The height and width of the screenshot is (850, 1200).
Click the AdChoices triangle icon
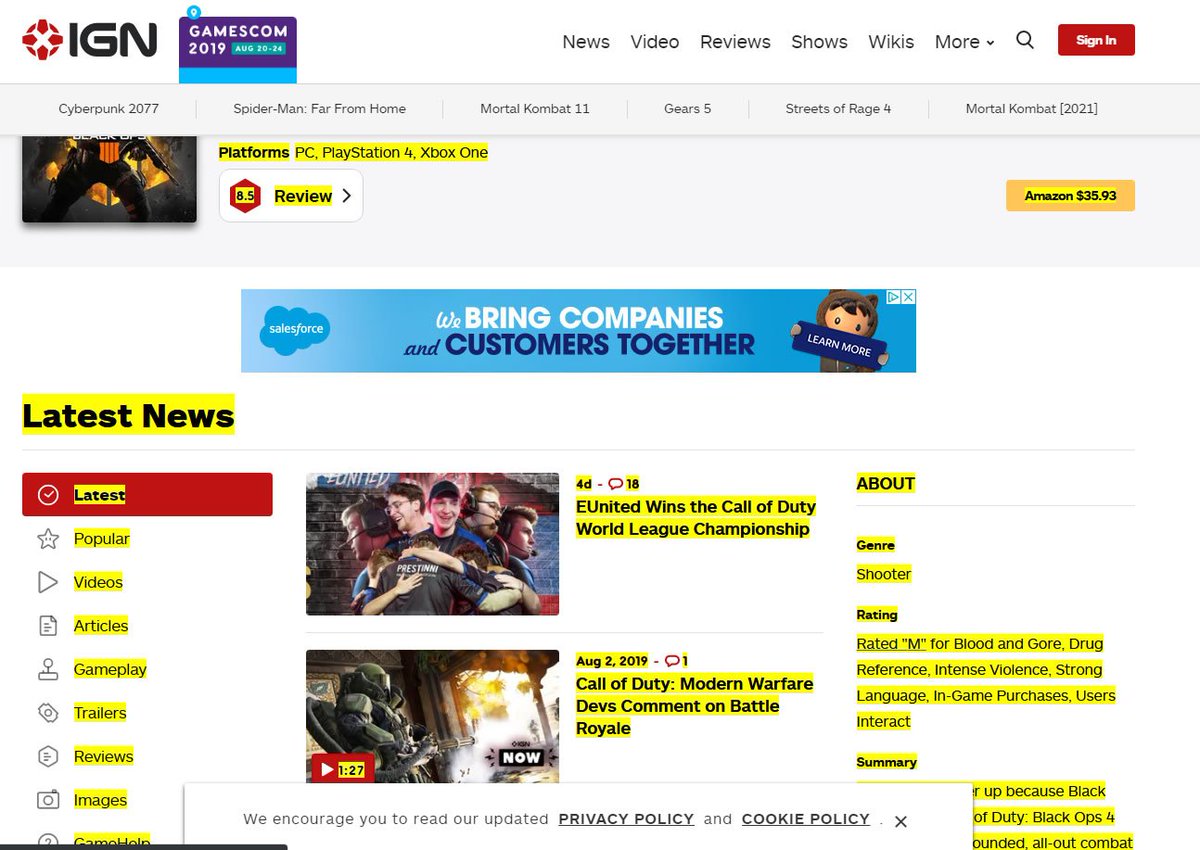(x=894, y=297)
